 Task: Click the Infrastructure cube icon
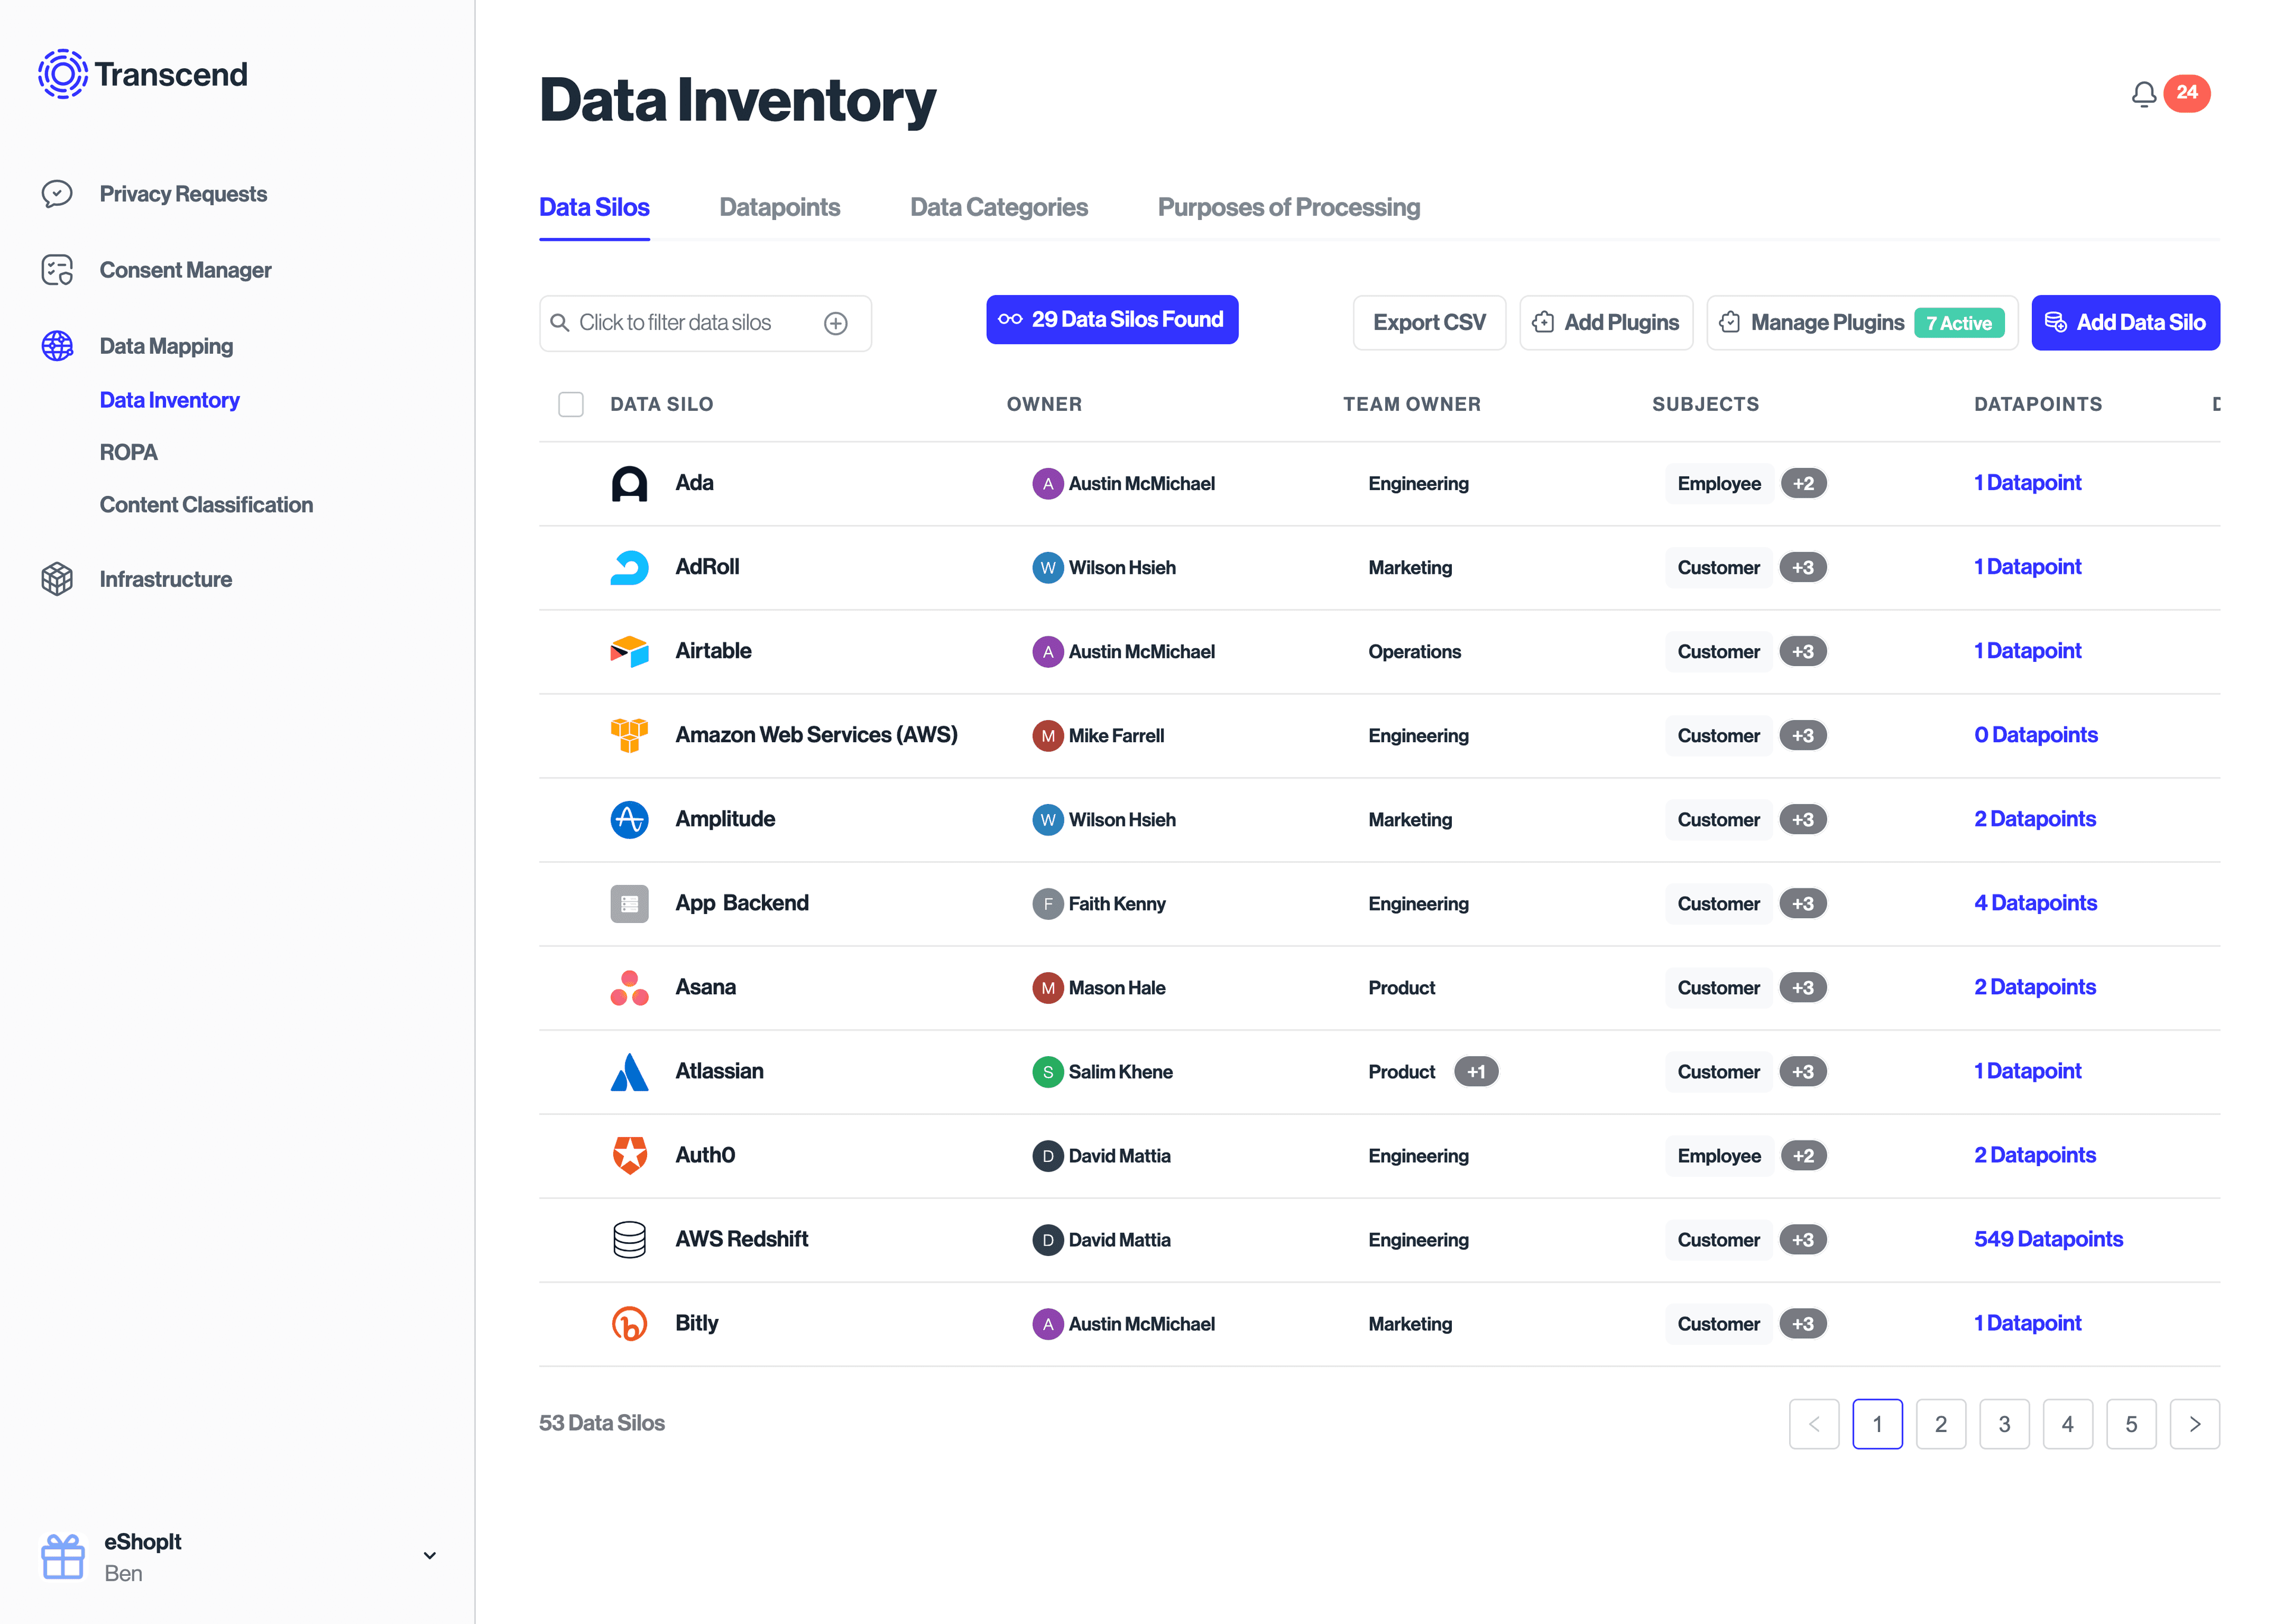[57, 579]
